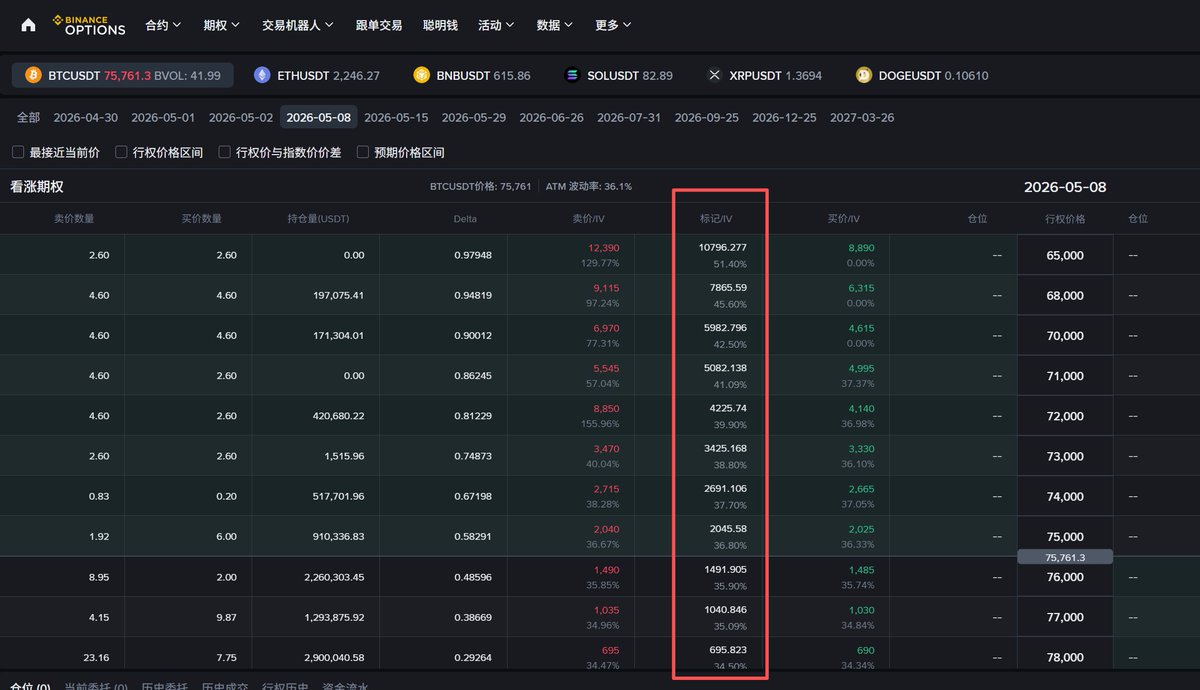Choose the BNBUSDT coin icon
The width and height of the screenshot is (1200, 690).
(x=422, y=75)
